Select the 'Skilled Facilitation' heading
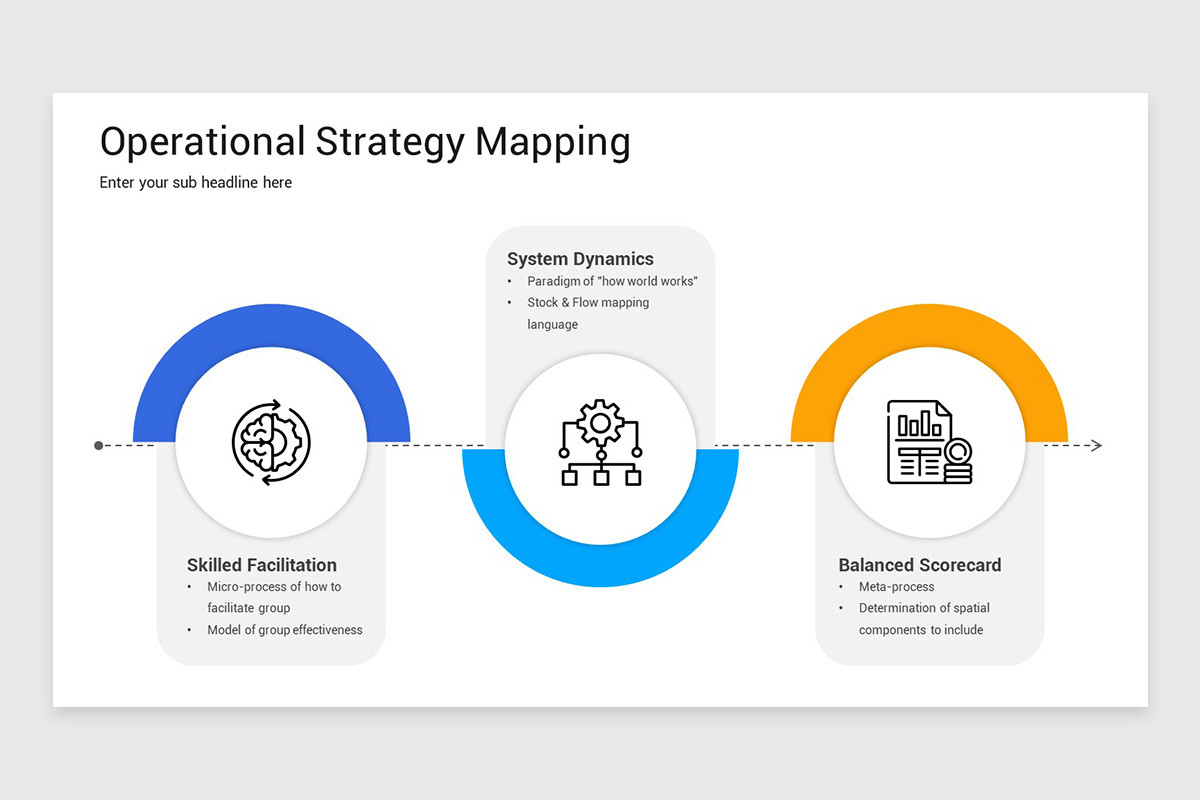This screenshot has width=1200, height=800. [x=261, y=565]
